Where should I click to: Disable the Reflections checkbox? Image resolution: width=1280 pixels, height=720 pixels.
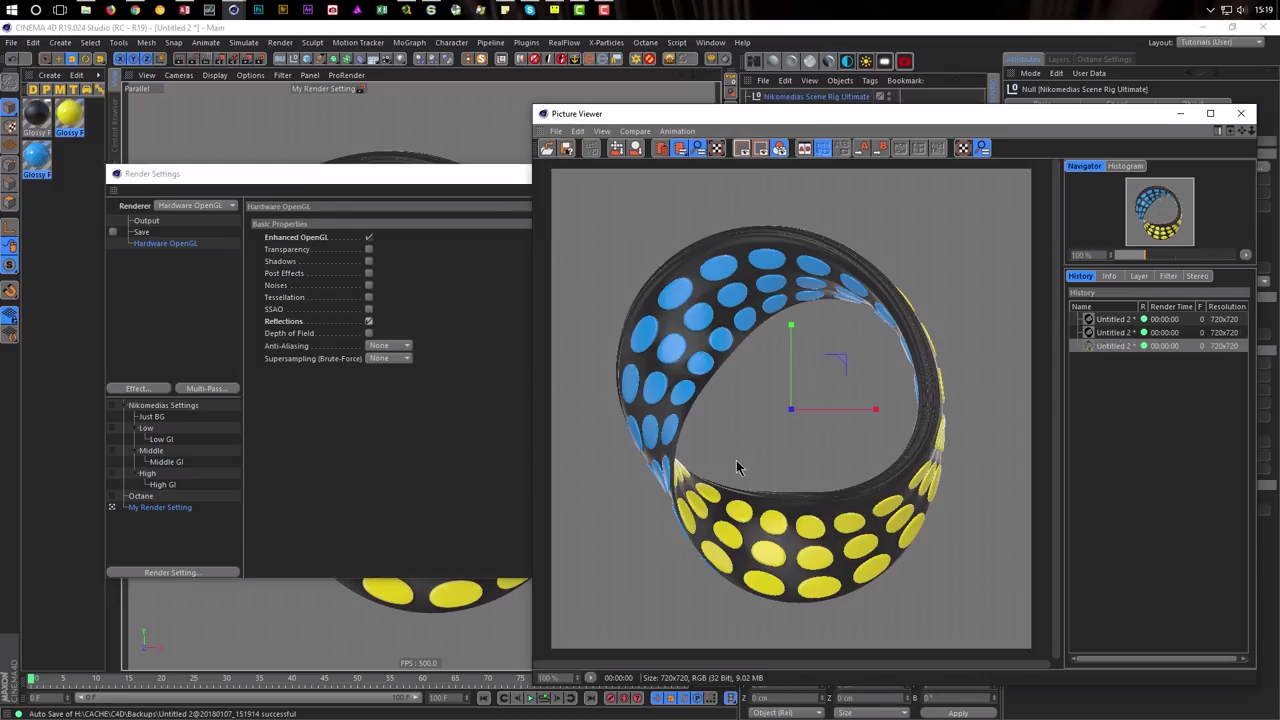tap(369, 321)
